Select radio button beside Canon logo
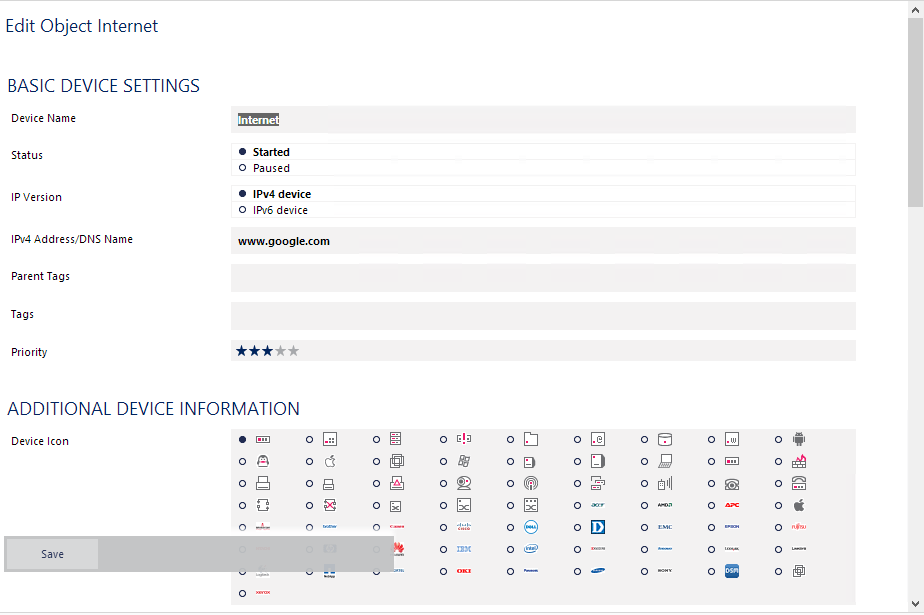 click(x=377, y=527)
